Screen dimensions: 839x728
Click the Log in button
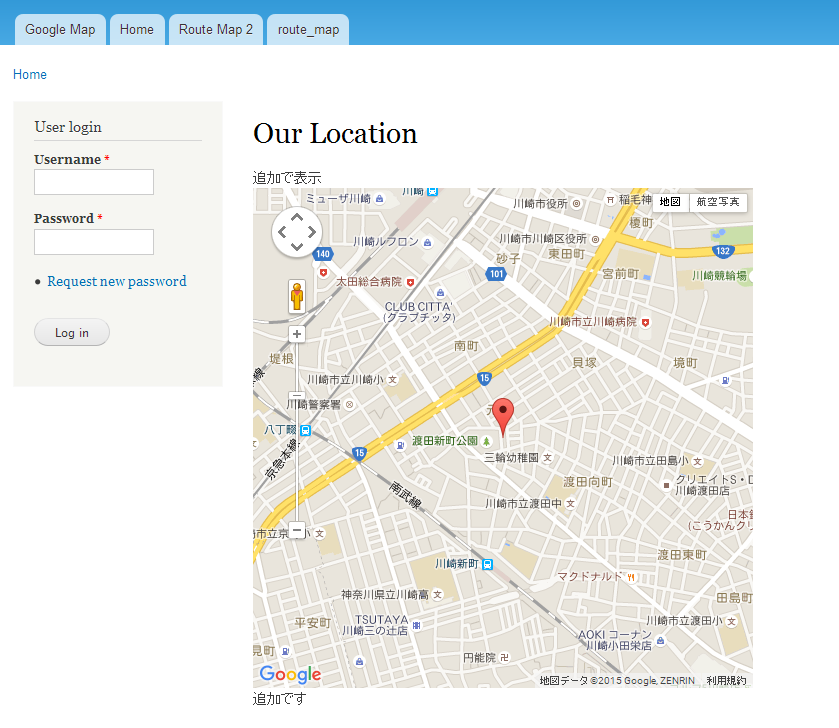click(x=72, y=333)
